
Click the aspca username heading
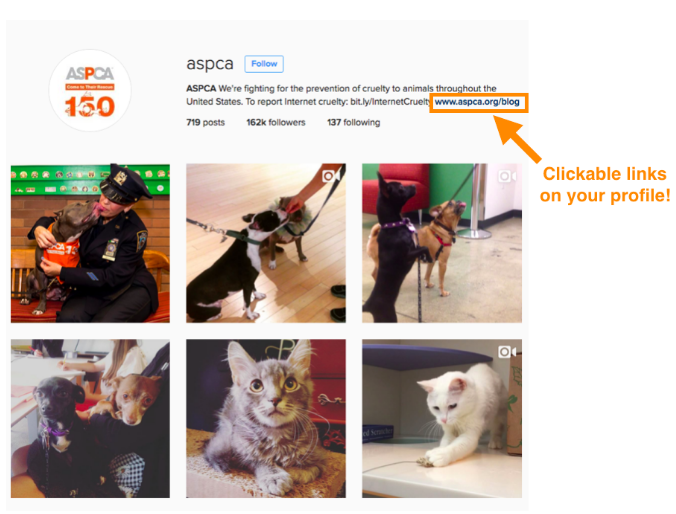[210, 64]
